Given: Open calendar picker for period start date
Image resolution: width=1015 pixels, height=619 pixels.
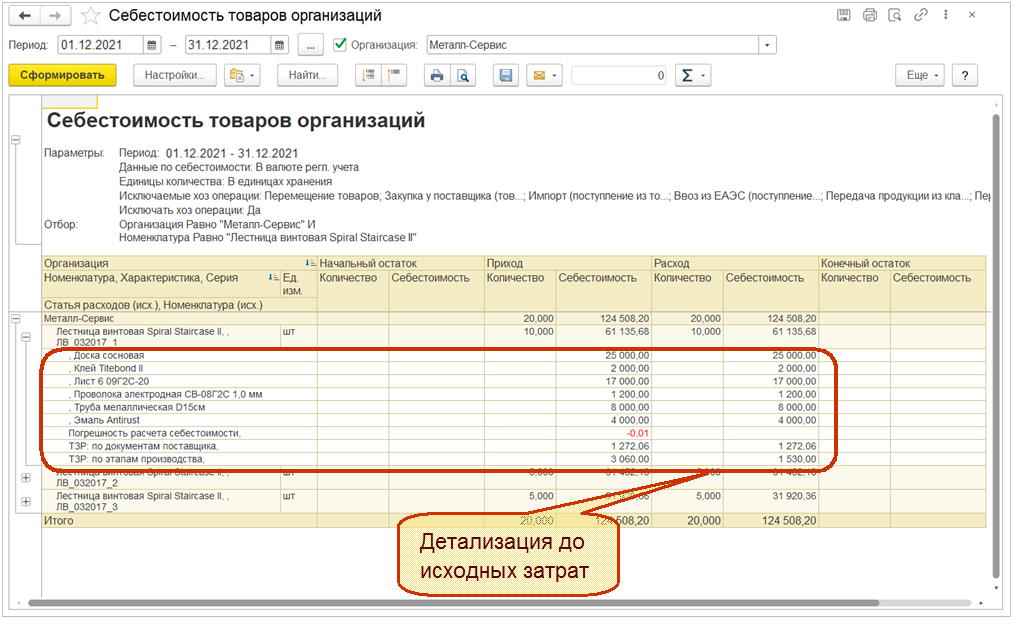Looking at the screenshot, I should (x=152, y=45).
